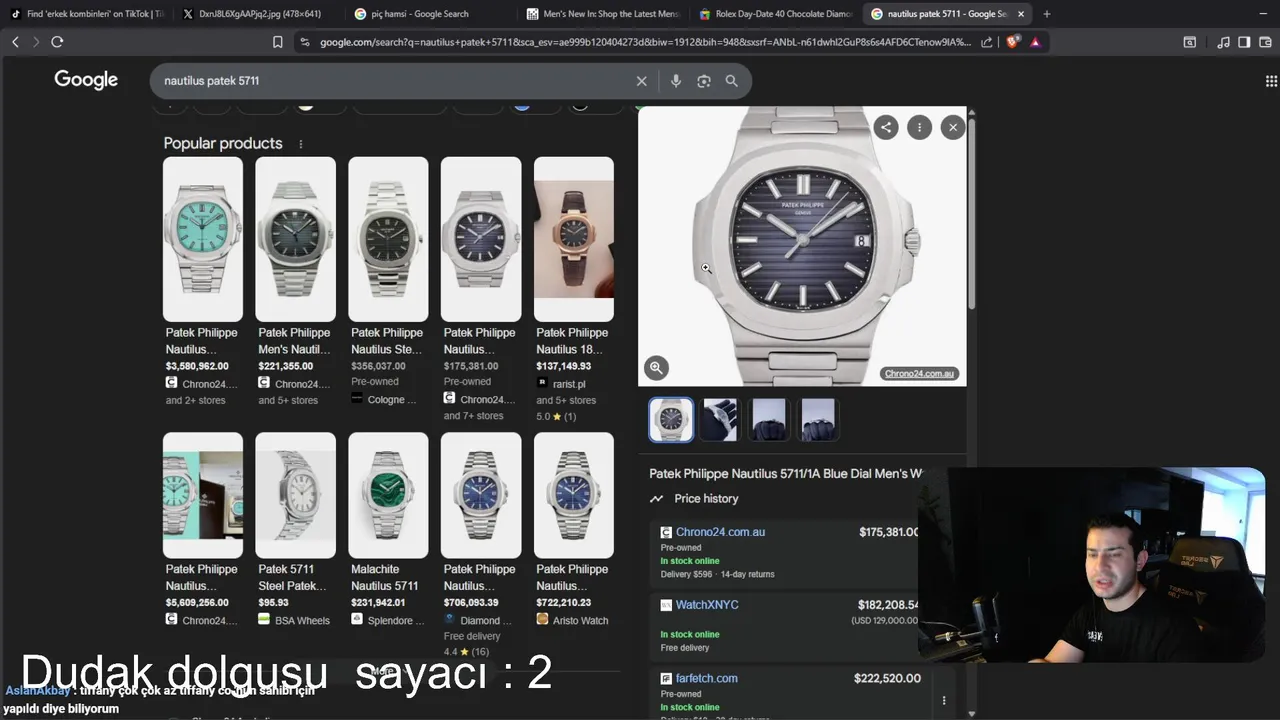Switch to Men's New In tab

pos(604,14)
